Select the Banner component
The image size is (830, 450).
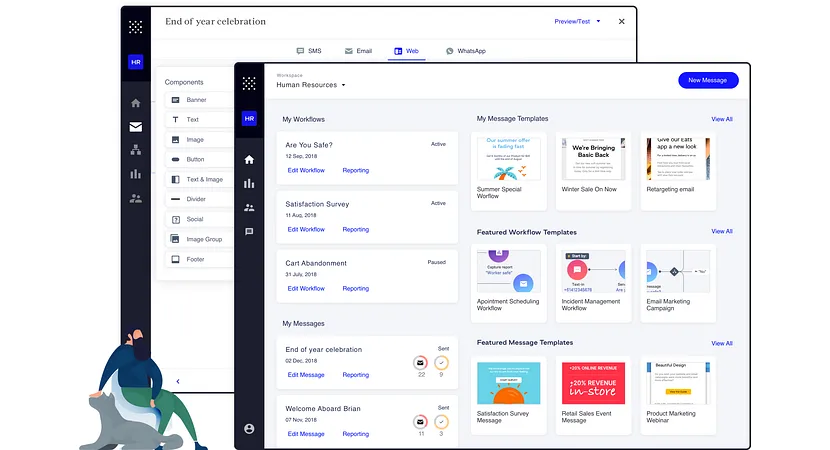coord(199,100)
